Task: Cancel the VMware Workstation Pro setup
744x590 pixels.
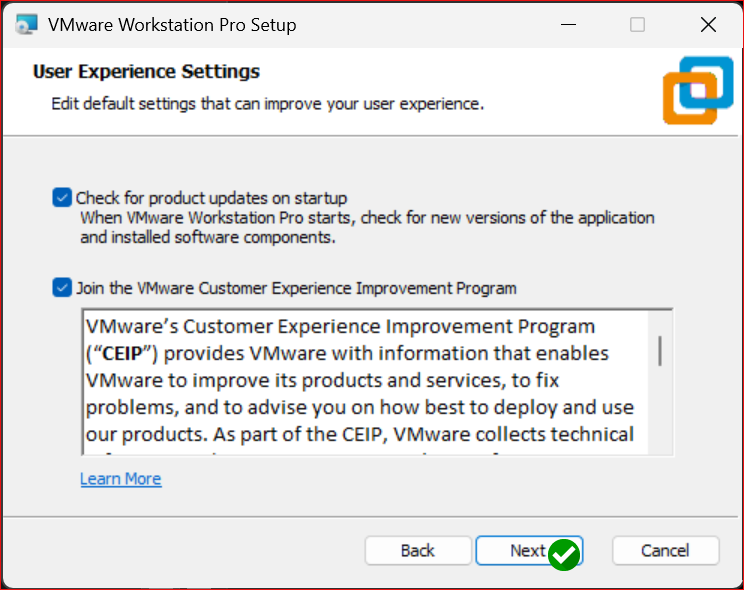Action: 666,551
